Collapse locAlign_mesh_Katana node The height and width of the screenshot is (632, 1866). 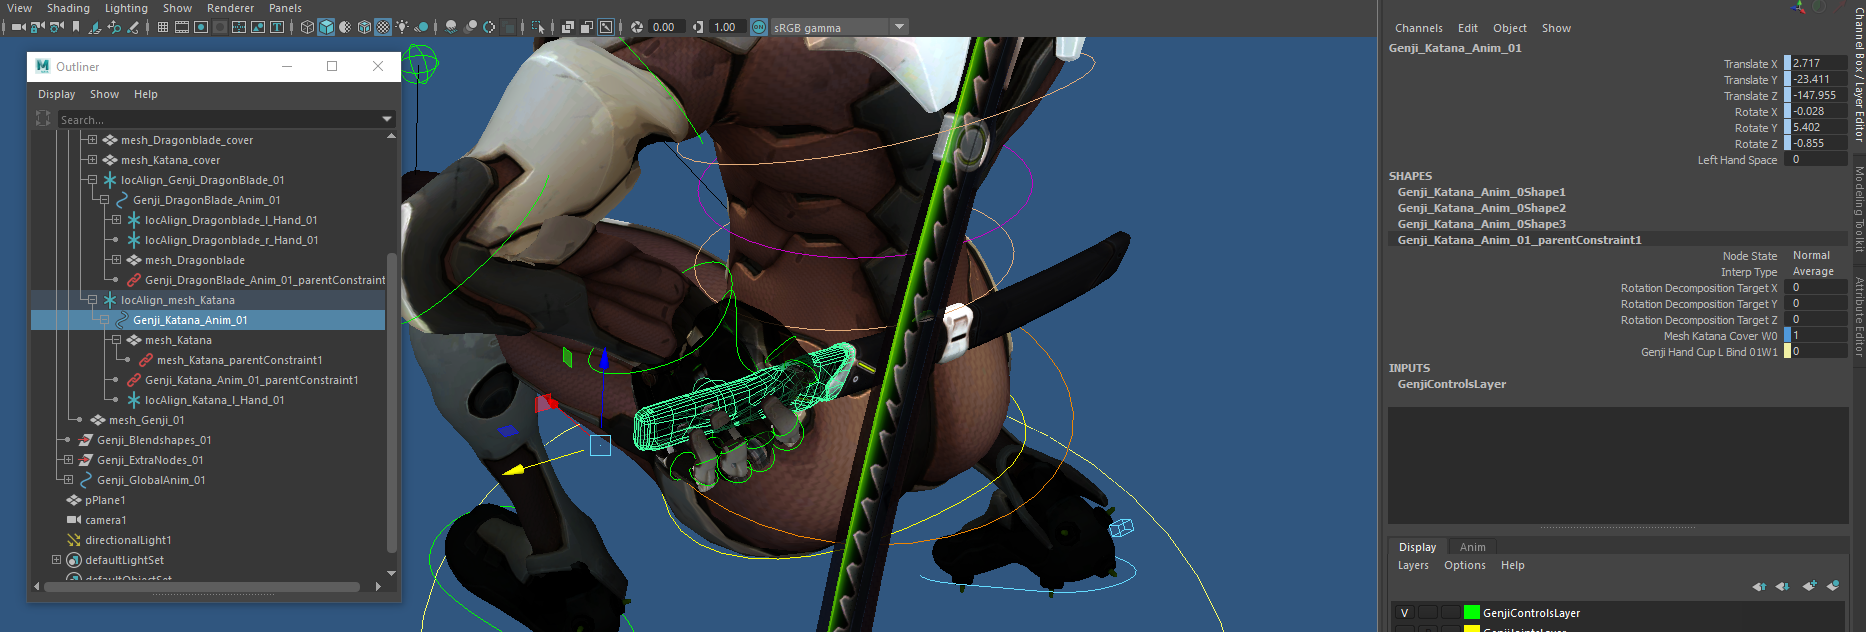tap(92, 300)
